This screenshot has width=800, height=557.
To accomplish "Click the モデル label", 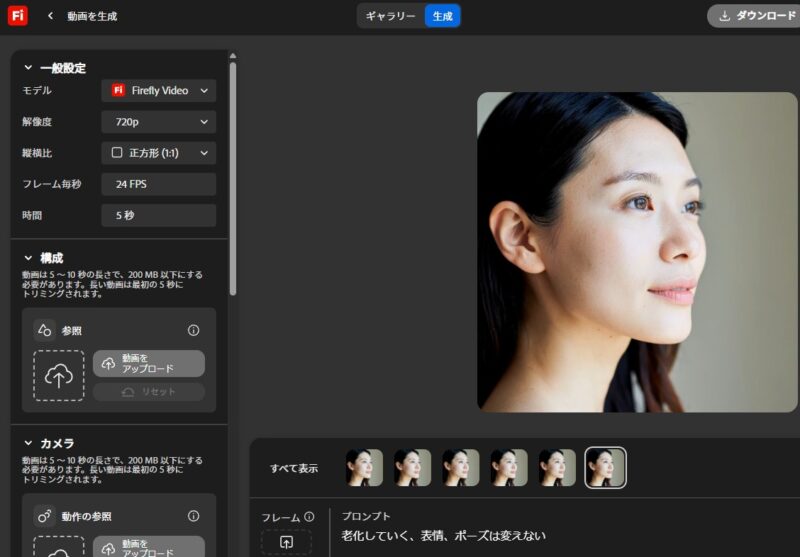I will [37, 91].
